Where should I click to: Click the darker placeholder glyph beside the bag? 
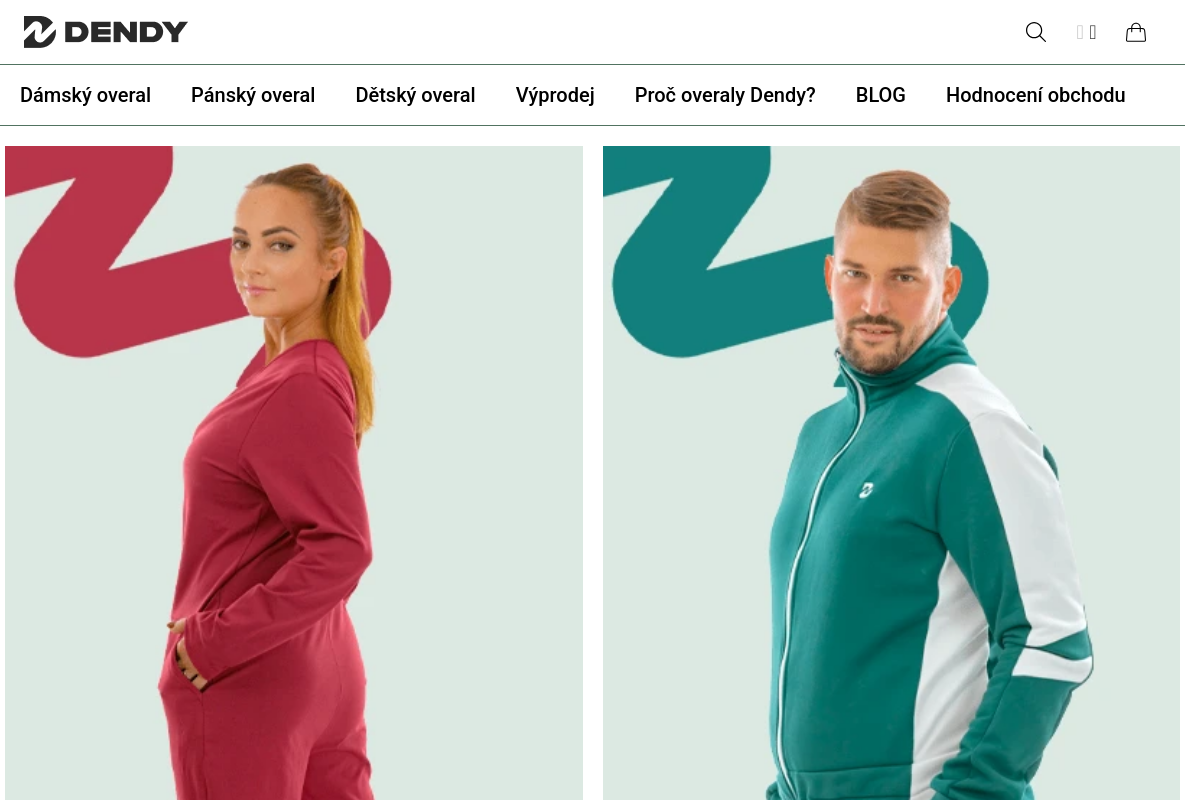(1093, 32)
